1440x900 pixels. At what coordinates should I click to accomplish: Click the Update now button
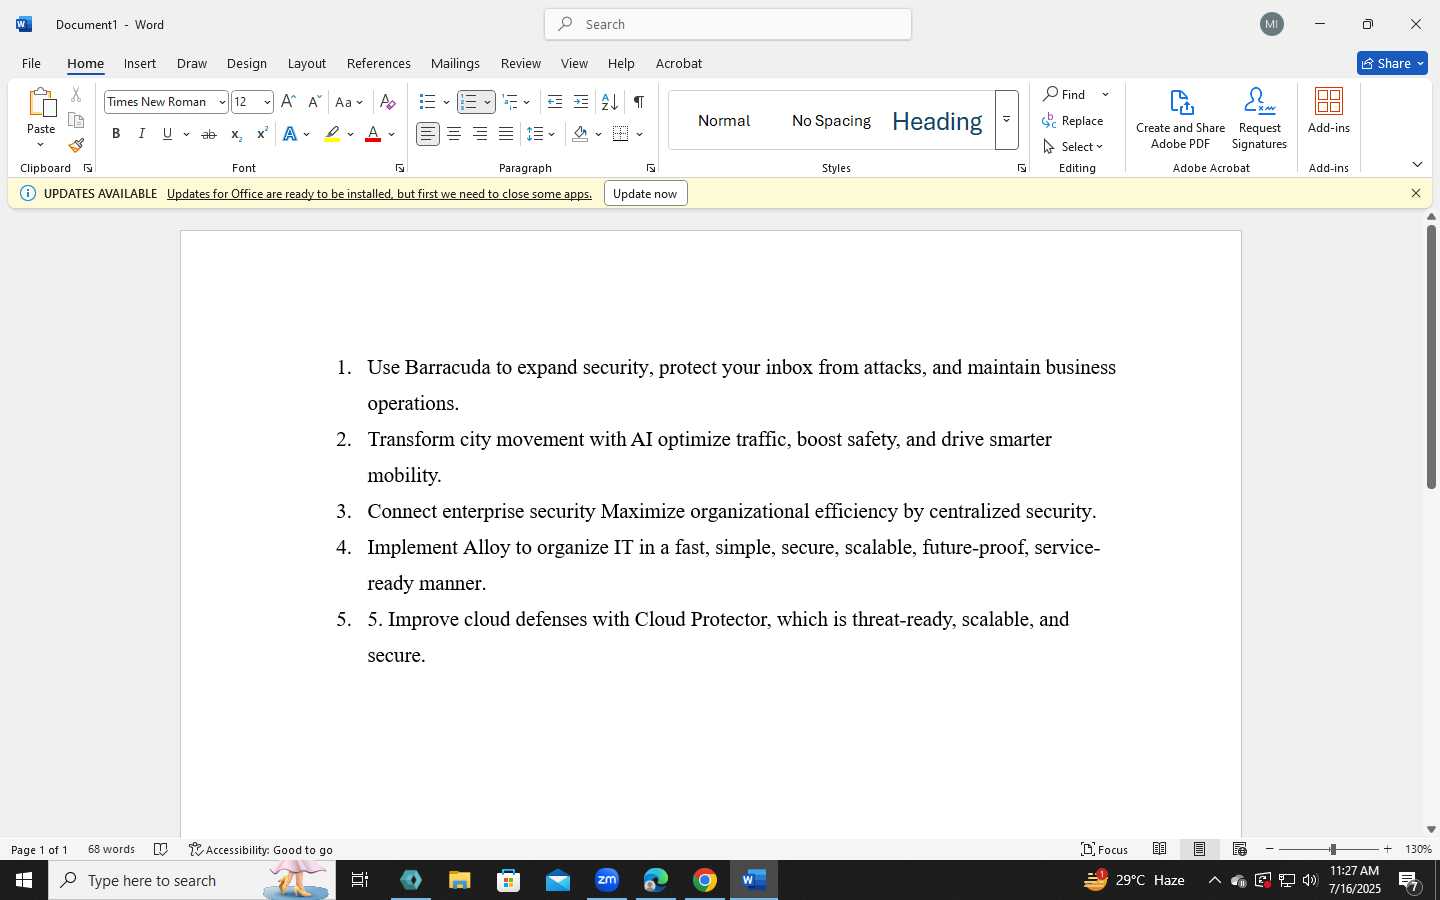pyautogui.click(x=646, y=194)
